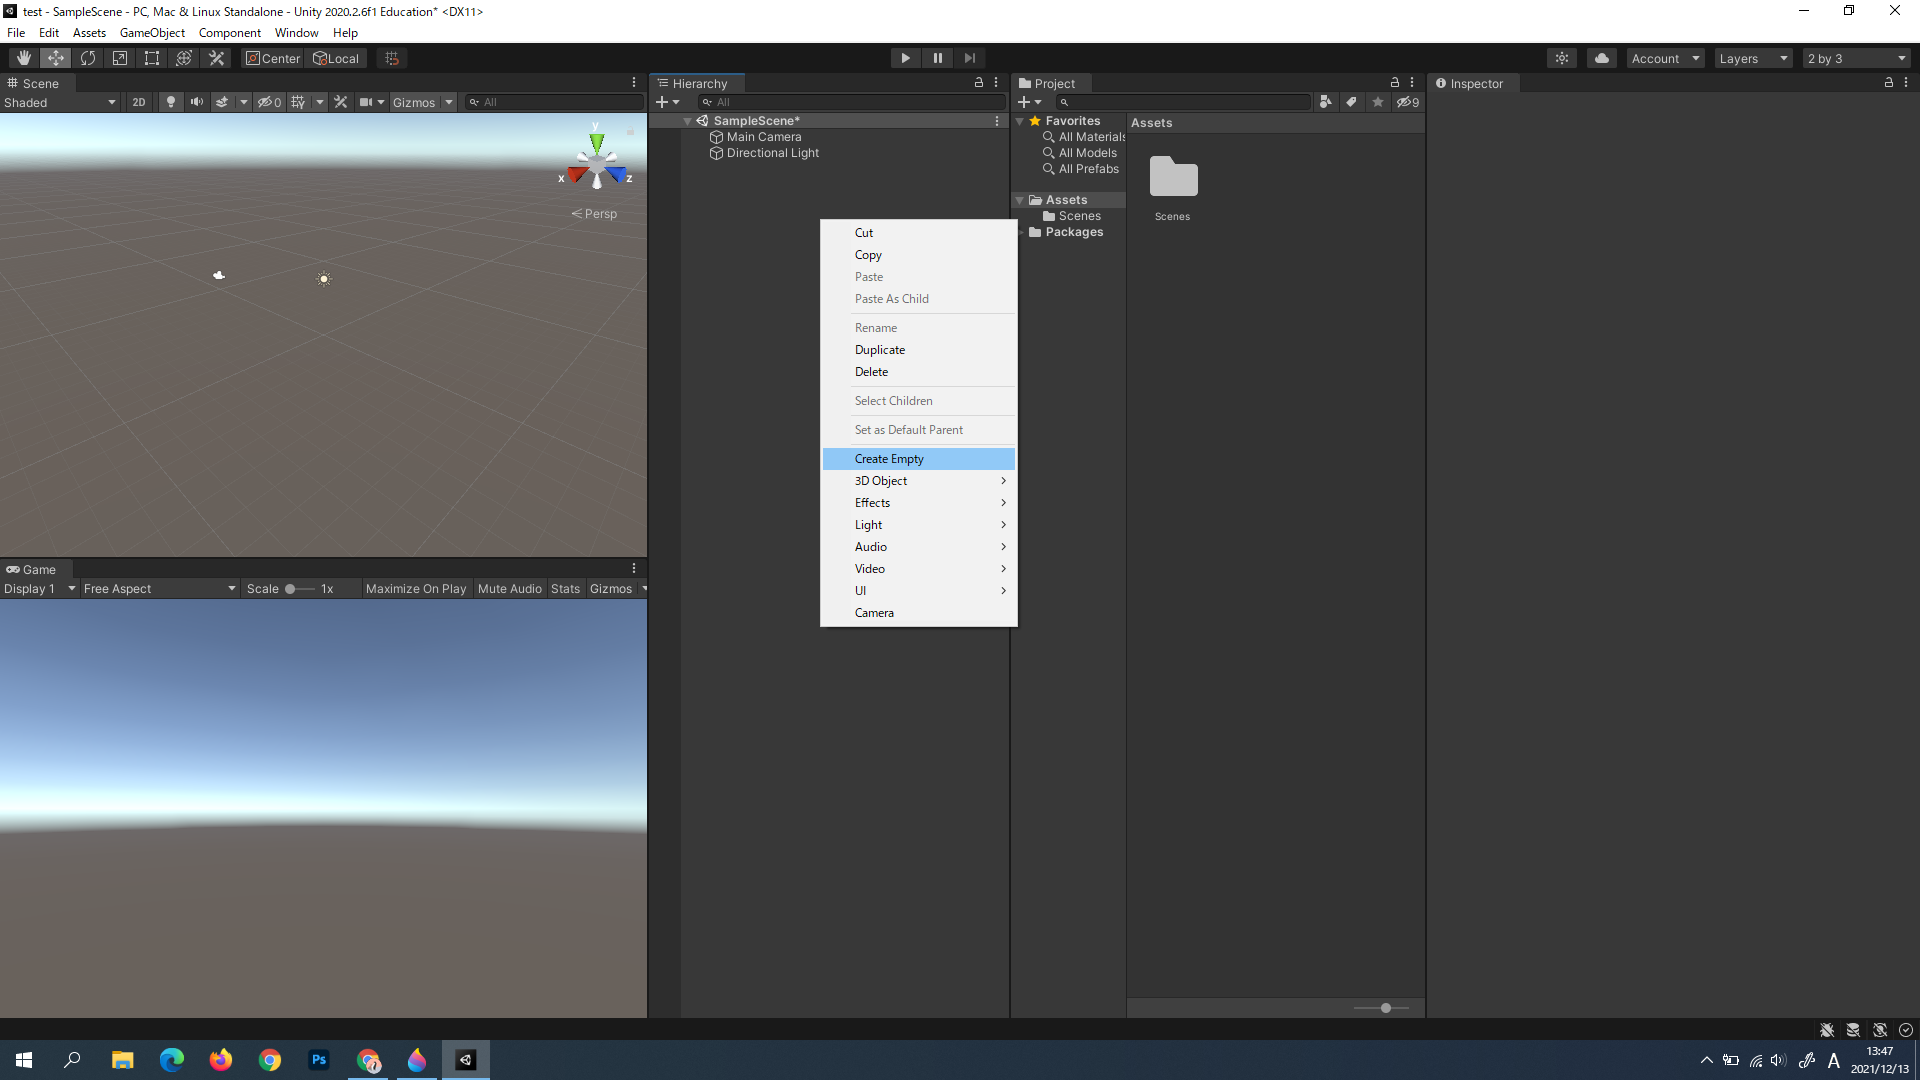This screenshot has width=1920, height=1080.
Task: Toggle 2D view mode in Scene
Action: pyautogui.click(x=139, y=102)
